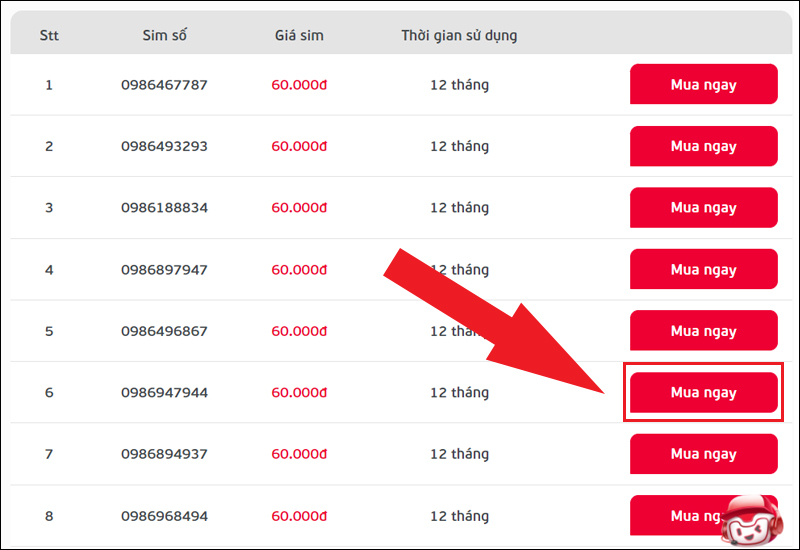The height and width of the screenshot is (550, 800).
Task: Click on SIM number 0986947944
Action: 164,393
